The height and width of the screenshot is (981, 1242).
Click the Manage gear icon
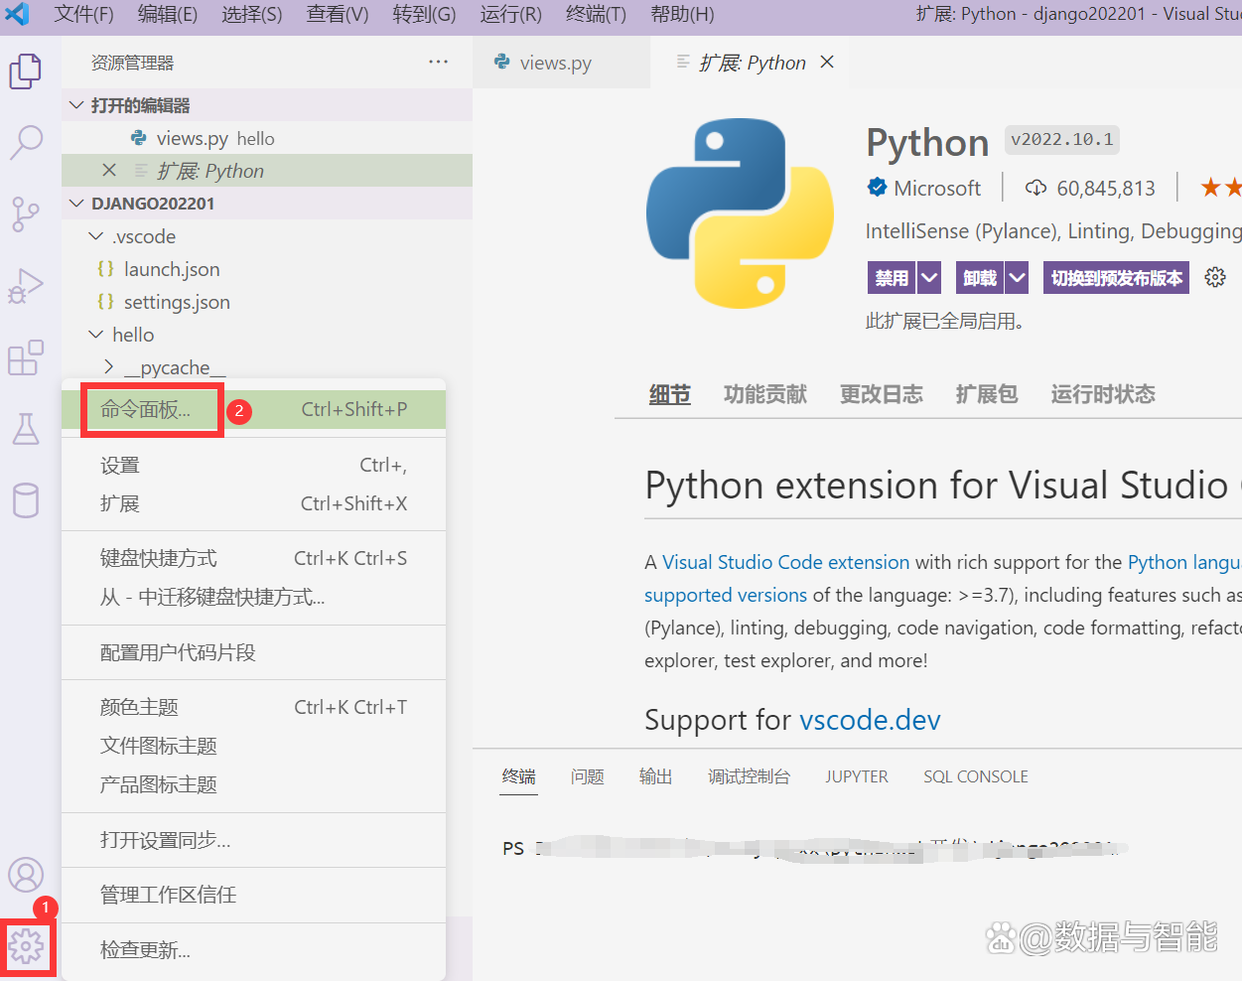27,947
